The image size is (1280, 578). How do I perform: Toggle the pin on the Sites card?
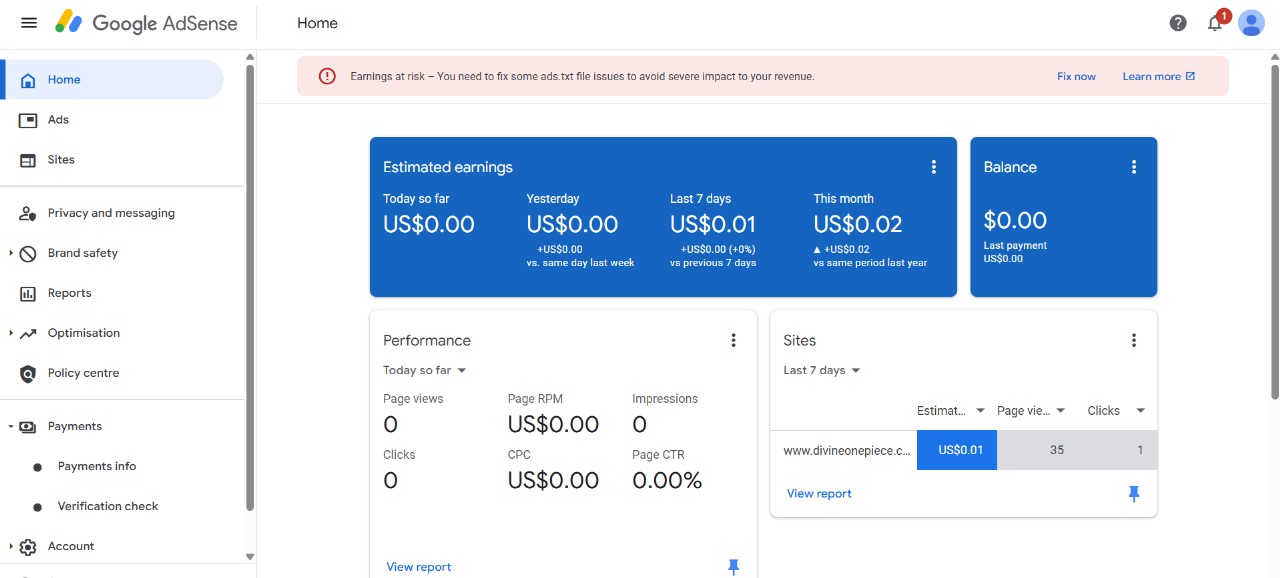click(x=1134, y=494)
